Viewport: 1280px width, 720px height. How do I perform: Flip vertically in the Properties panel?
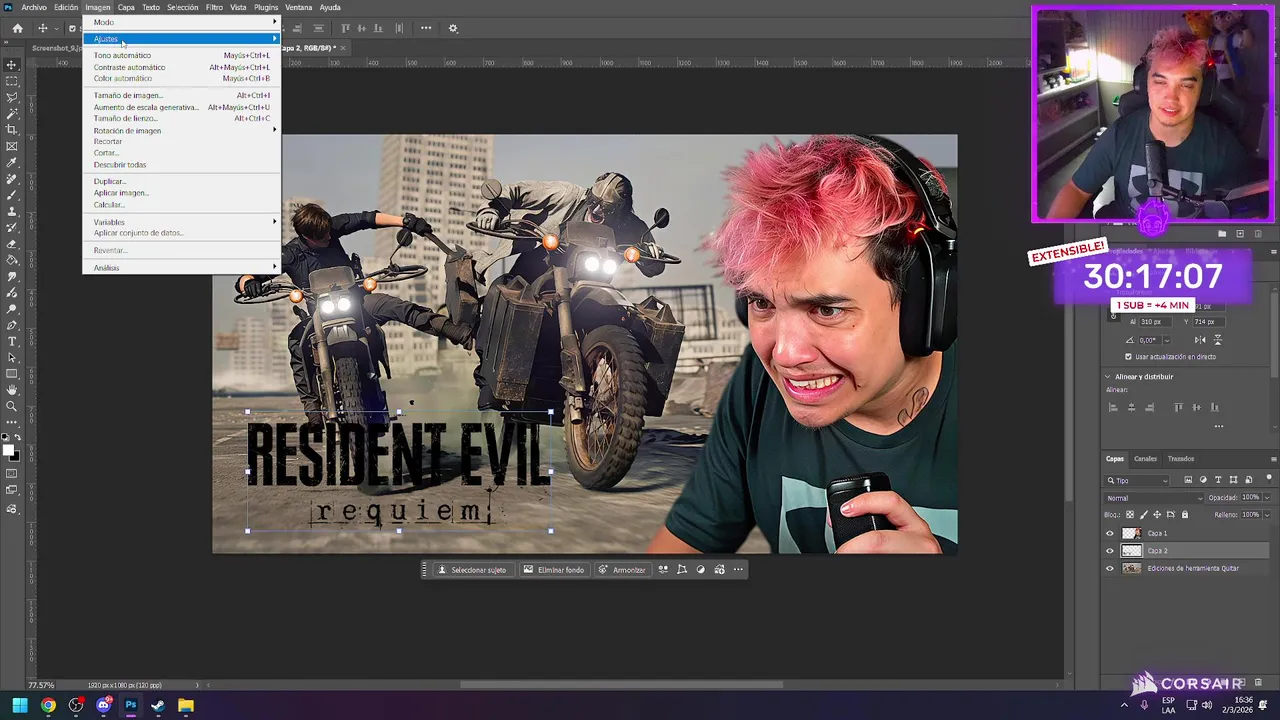pos(1217,340)
